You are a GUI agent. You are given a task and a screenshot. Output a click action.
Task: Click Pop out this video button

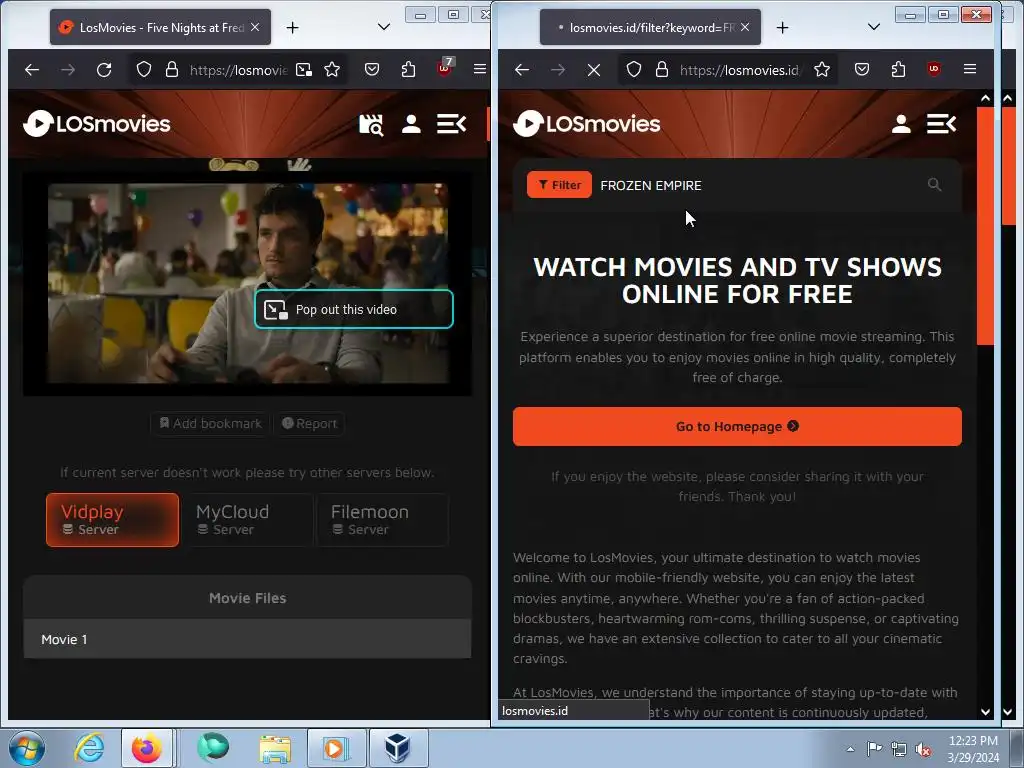coord(354,309)
